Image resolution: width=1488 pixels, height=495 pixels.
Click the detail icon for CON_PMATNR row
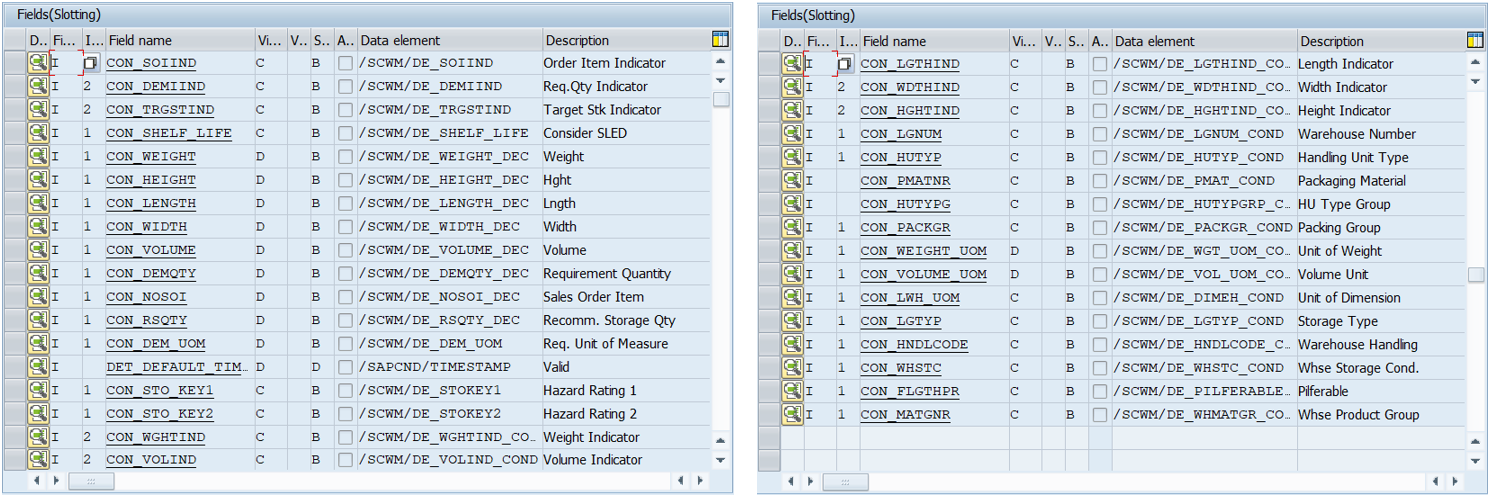pos(792,181)
